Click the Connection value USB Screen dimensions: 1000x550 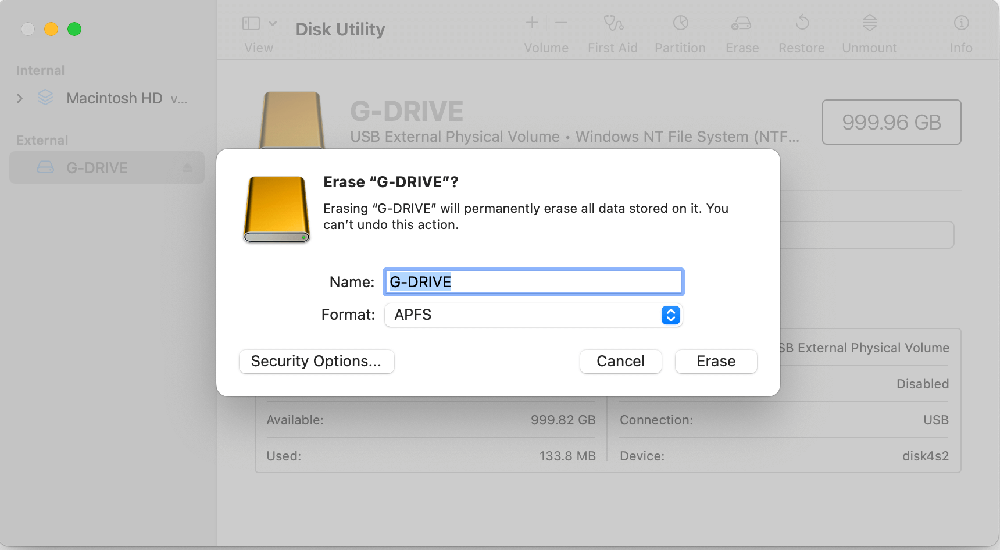coord(936,420)
